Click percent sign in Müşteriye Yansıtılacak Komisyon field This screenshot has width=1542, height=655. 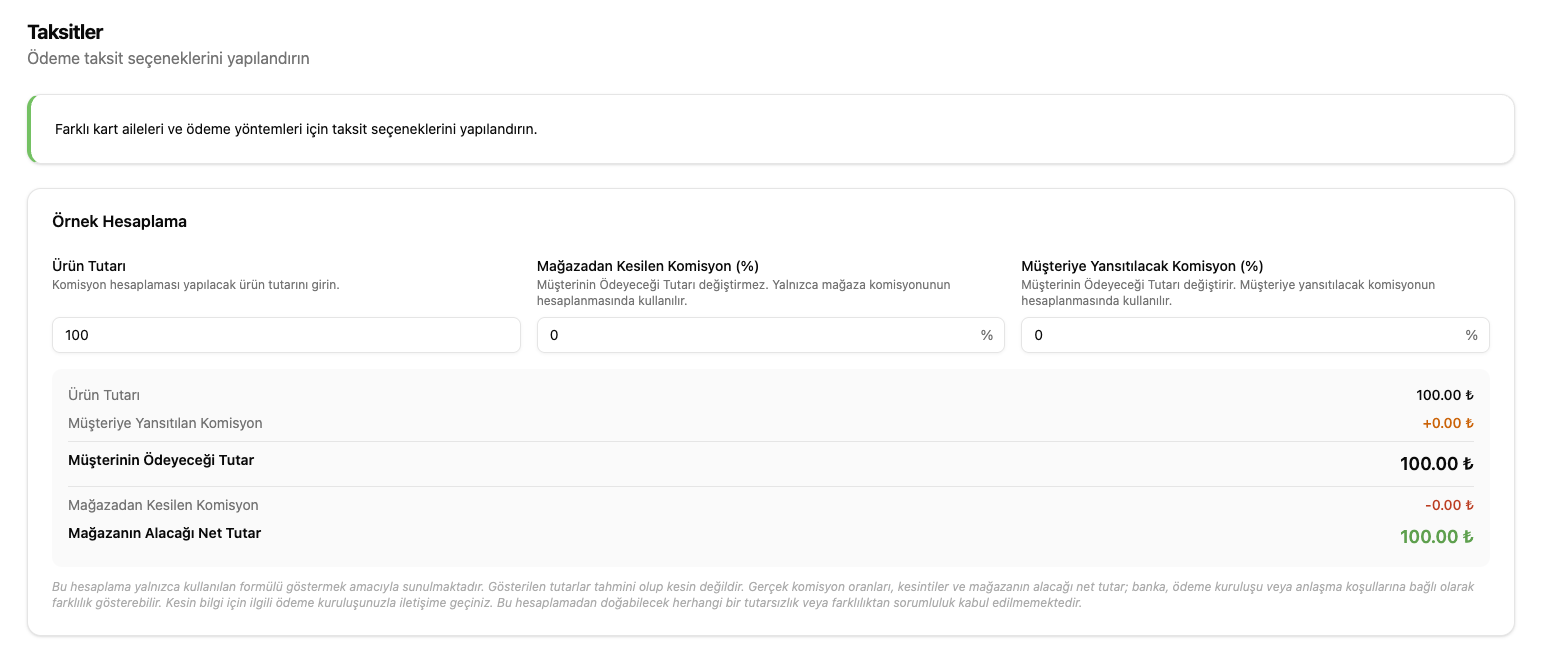pyautogui.click(x=1471, y=335)
